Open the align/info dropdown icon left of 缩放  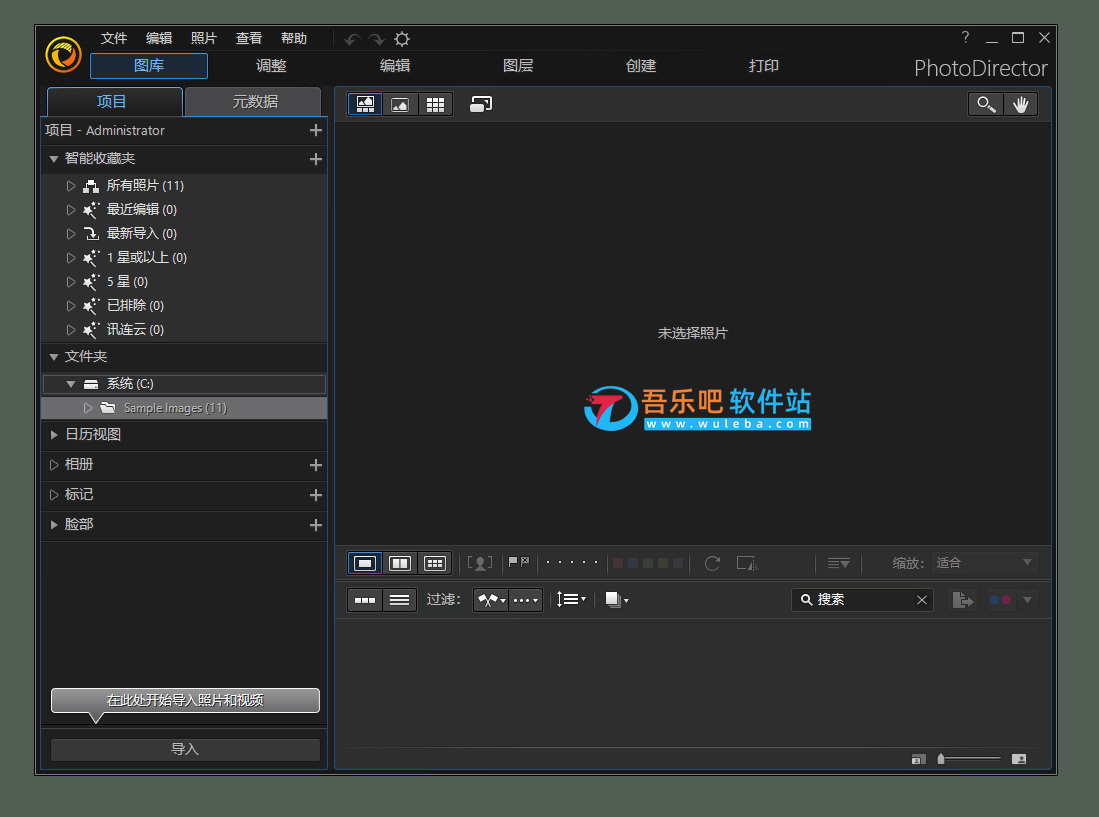pos(838,563)
